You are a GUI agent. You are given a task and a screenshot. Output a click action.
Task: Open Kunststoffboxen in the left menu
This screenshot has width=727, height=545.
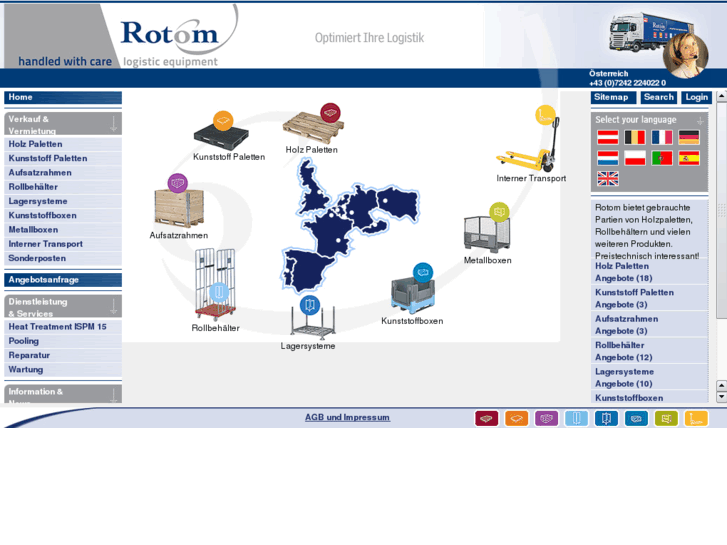[x=63, y=216]
